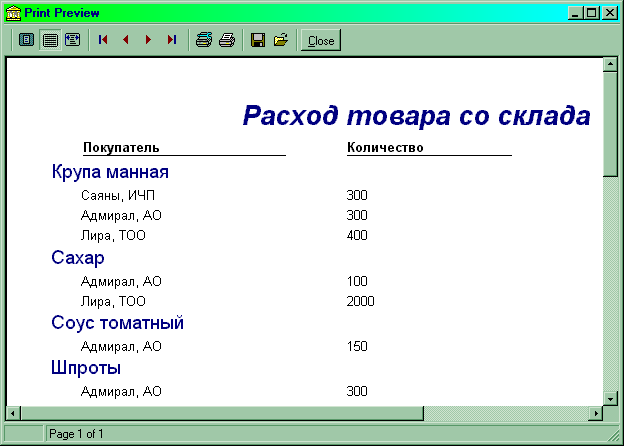
Task: Go to the first page
Action: click(101, 40)
